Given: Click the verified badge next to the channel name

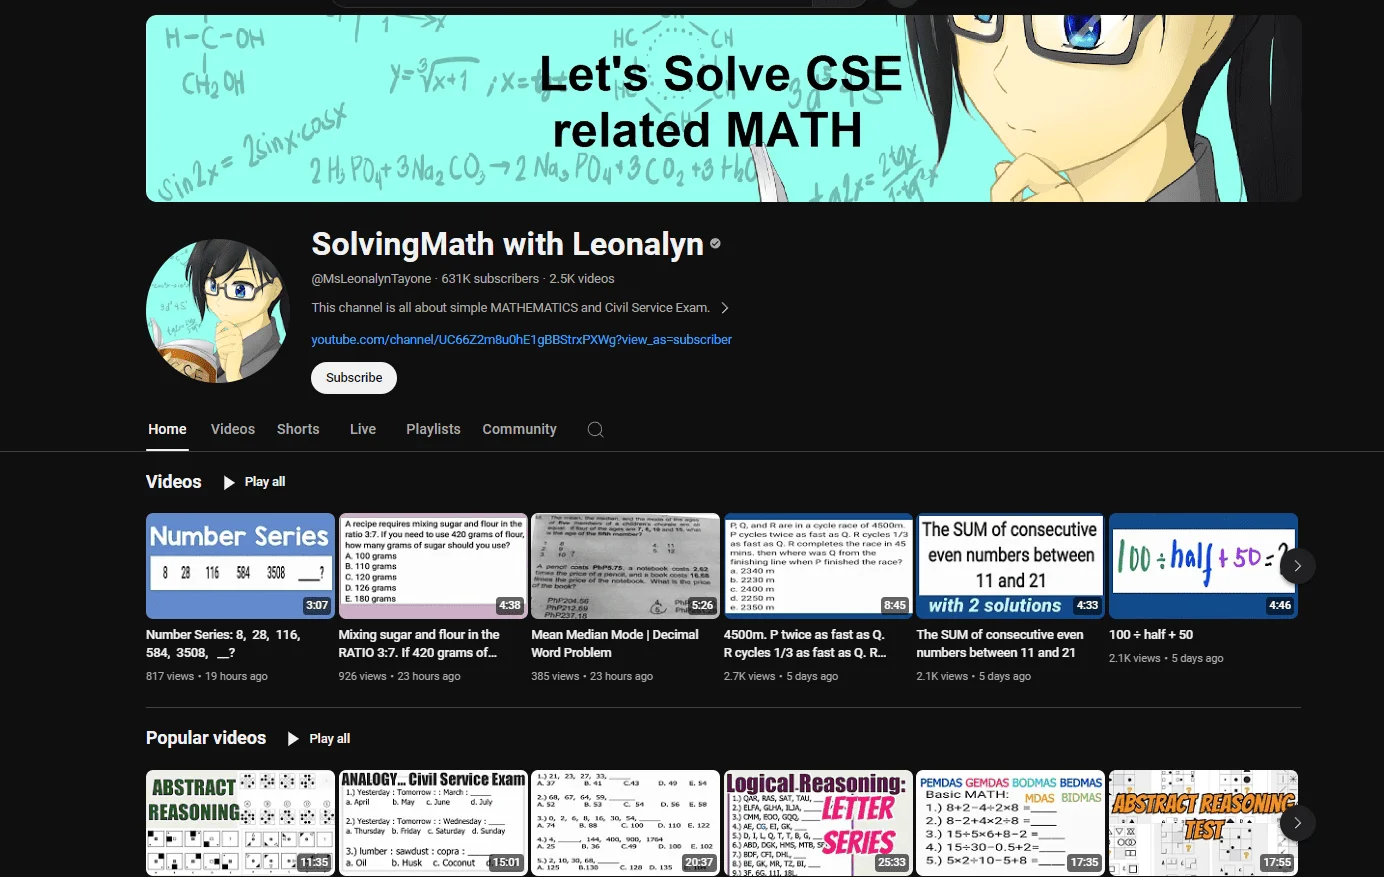Looking at the screenshot, I should 715,243.
